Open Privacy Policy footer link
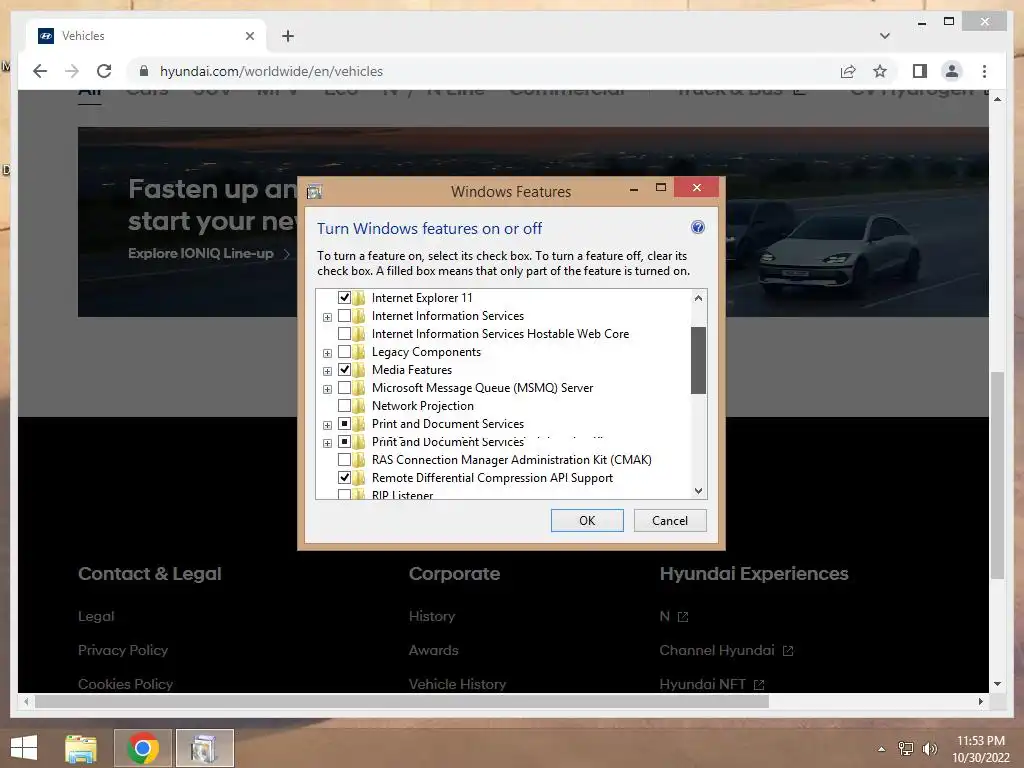This screenshot has width=1024, height=768. coord(123,650)
